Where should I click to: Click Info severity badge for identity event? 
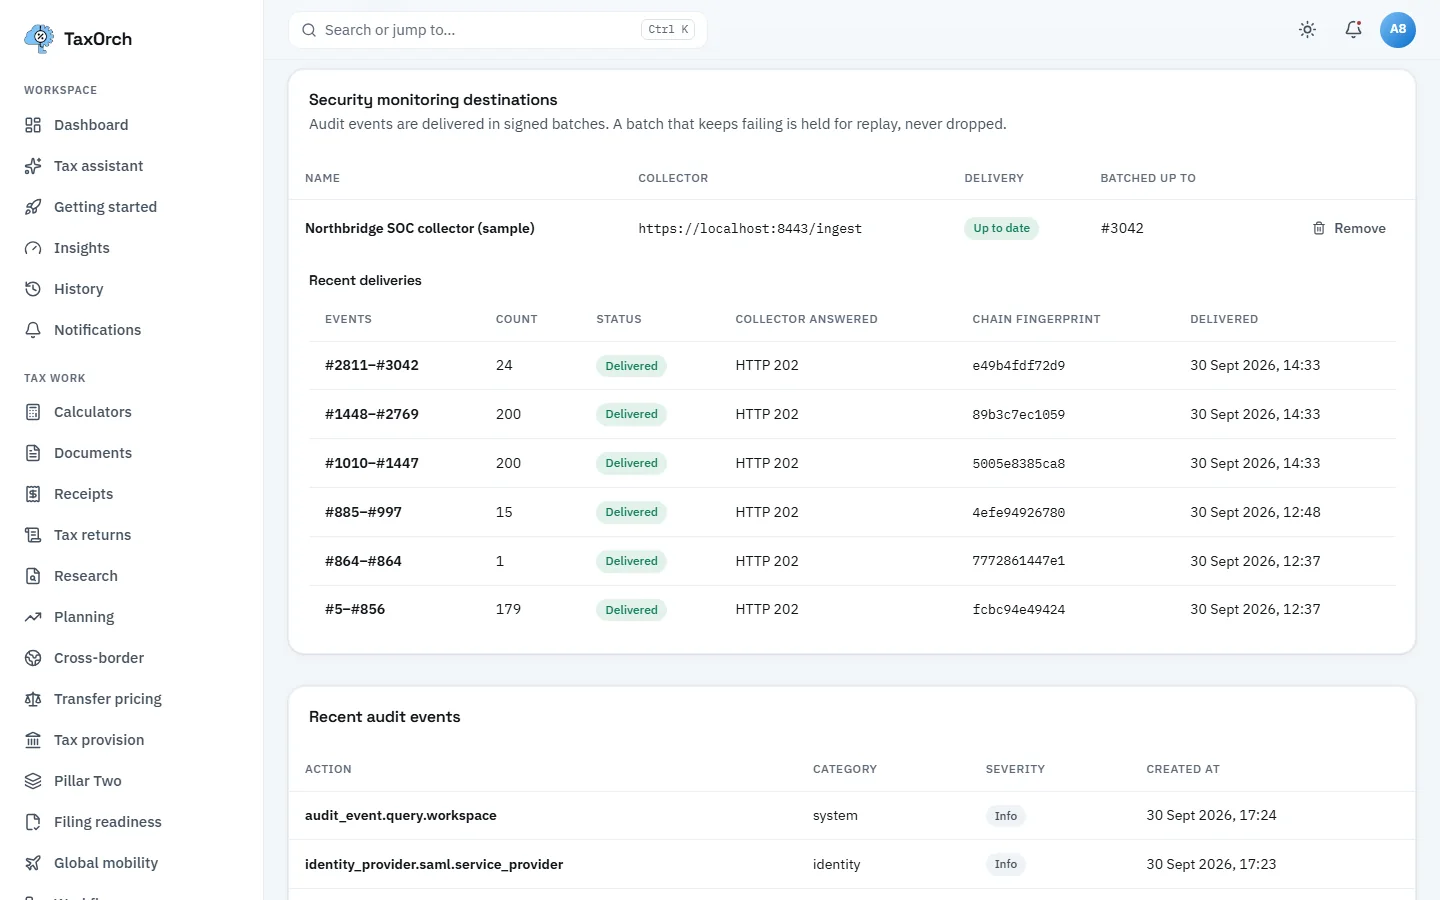1005,865
